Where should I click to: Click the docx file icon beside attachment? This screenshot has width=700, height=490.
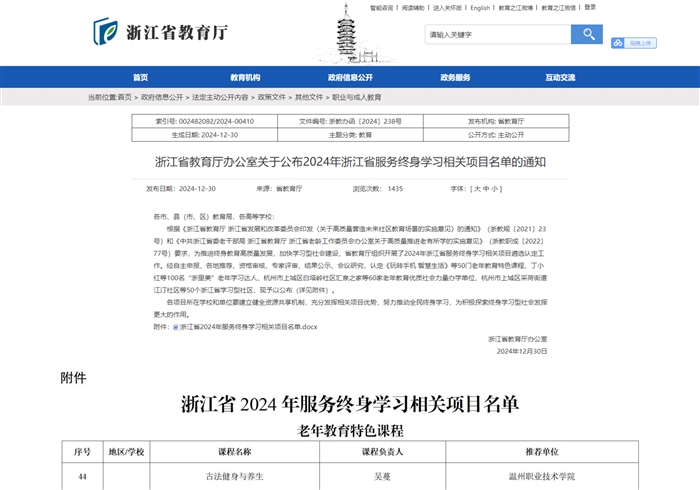176,327
